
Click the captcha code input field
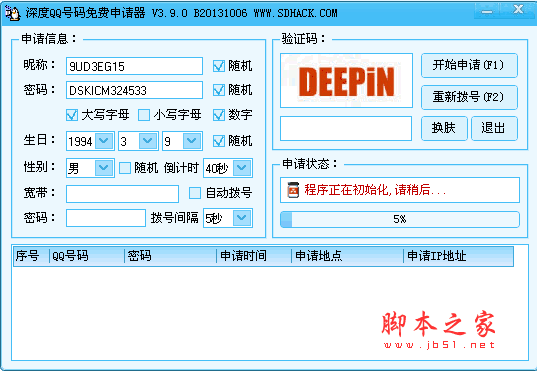coord(346,128)
